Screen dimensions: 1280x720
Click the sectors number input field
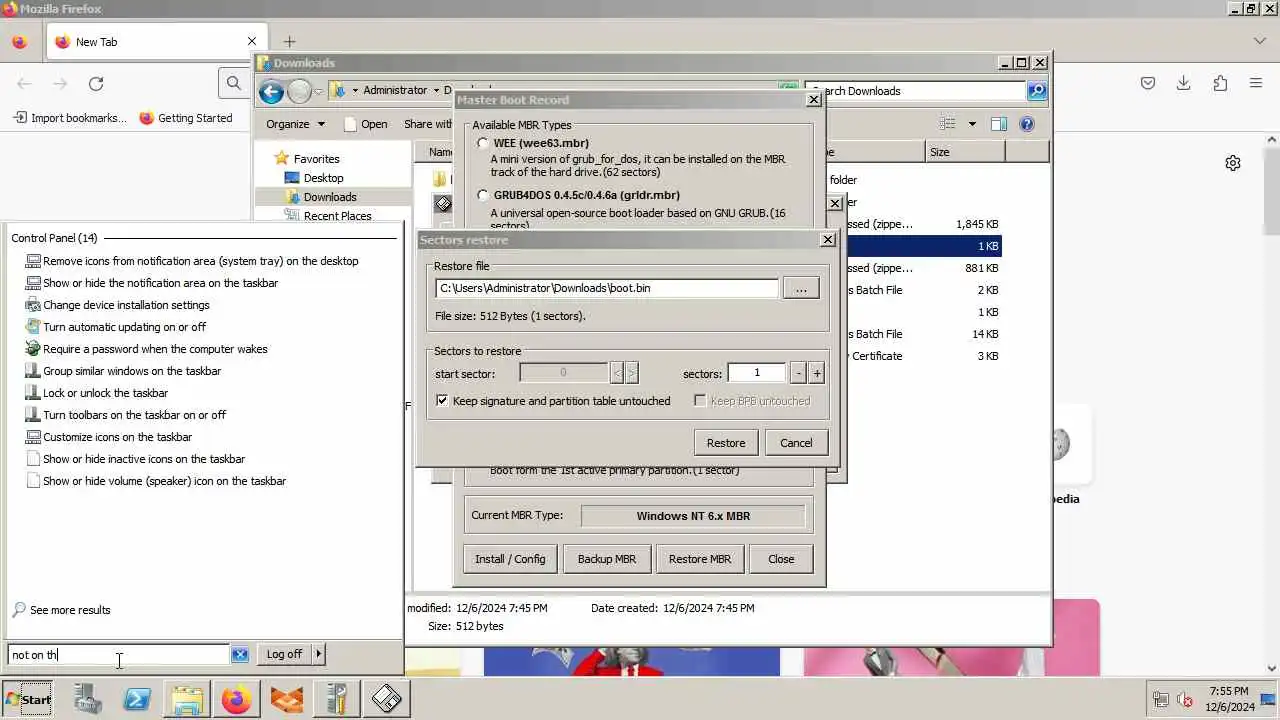(x=757, y=373)
